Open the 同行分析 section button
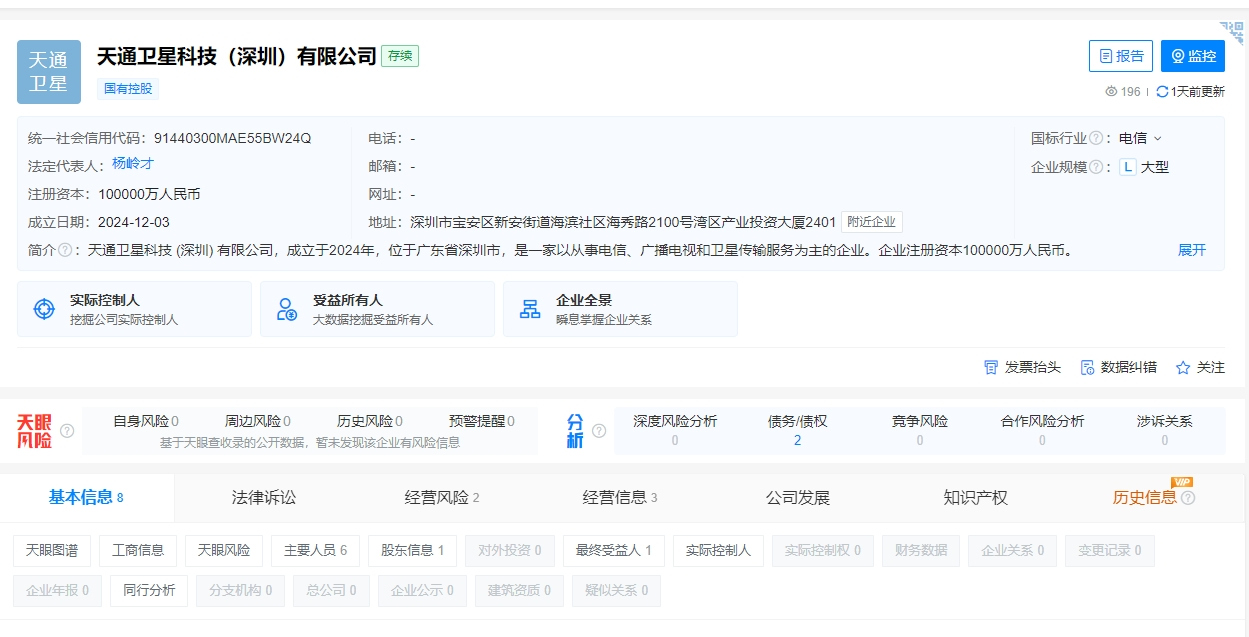Screen dimensions: 1249x637 [148, 591]
